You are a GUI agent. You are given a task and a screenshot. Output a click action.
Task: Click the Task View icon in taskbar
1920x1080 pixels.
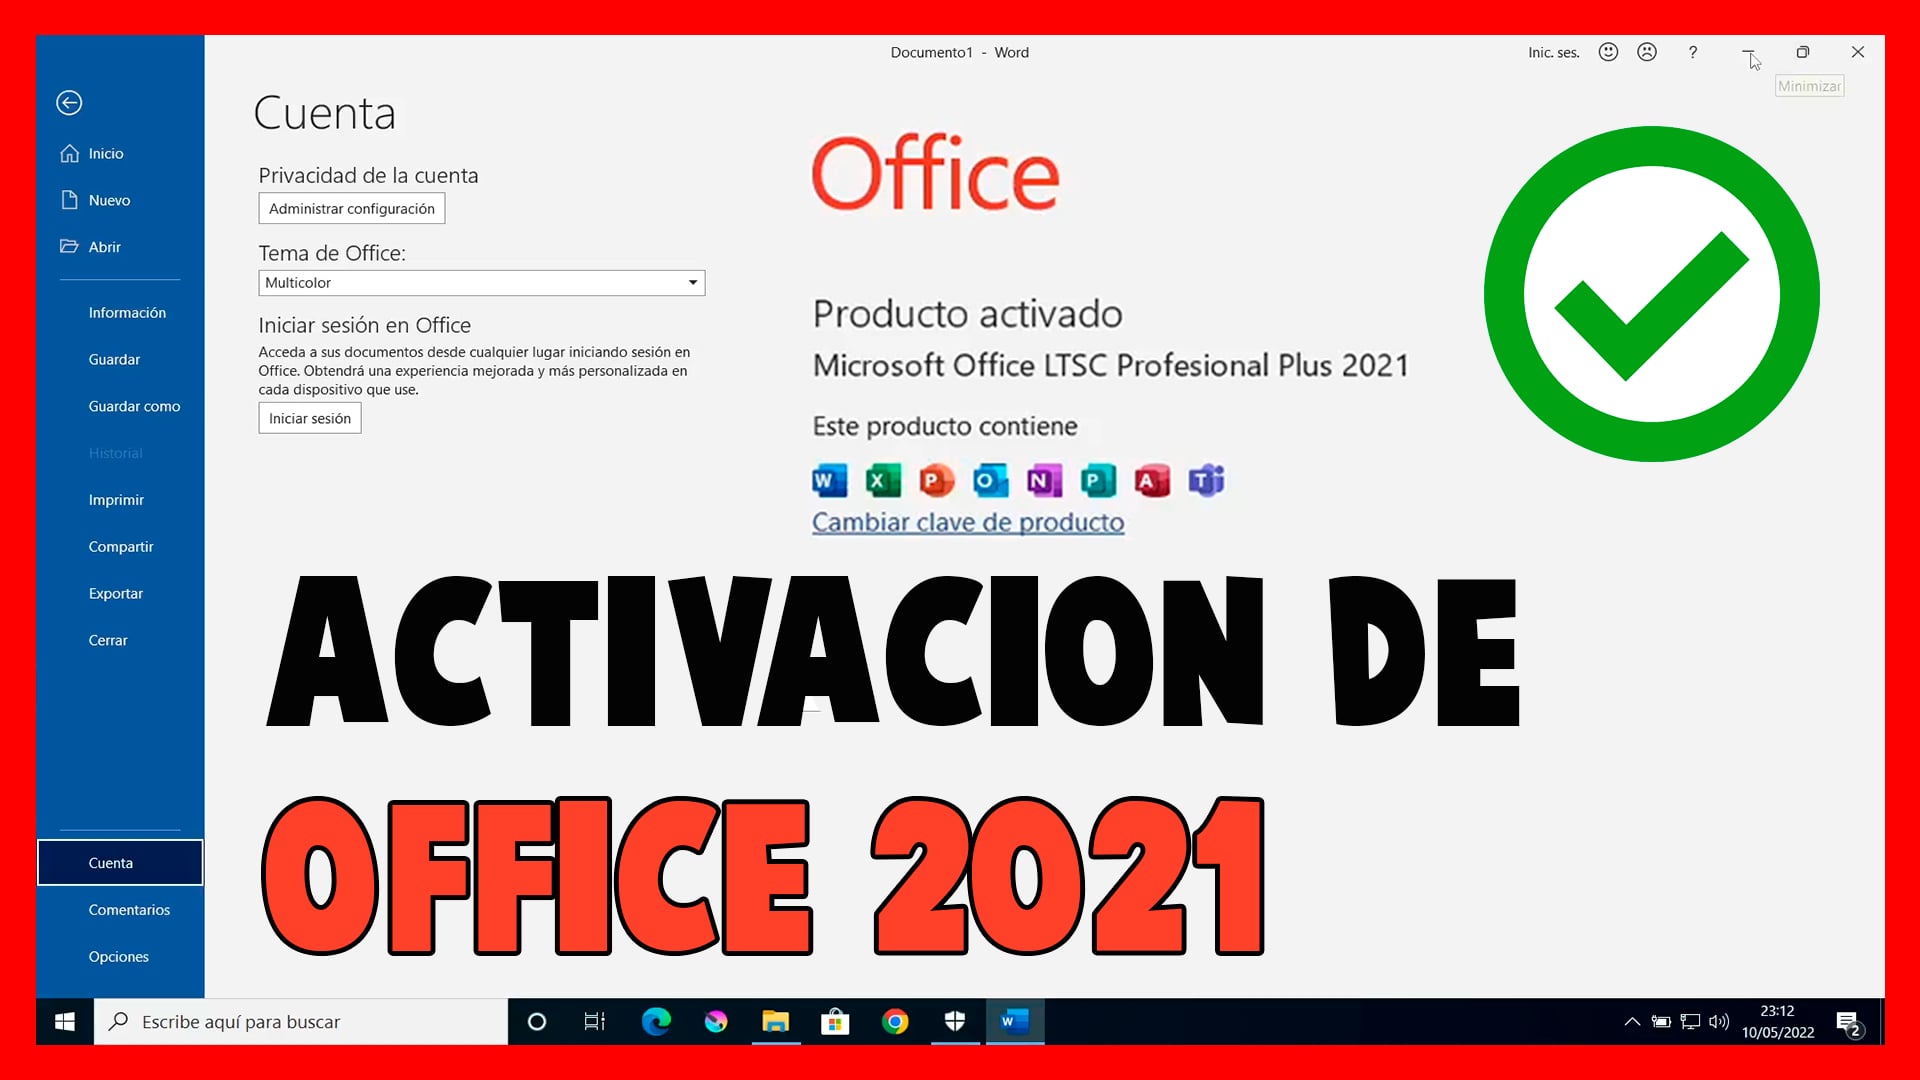coord(593,1022)
